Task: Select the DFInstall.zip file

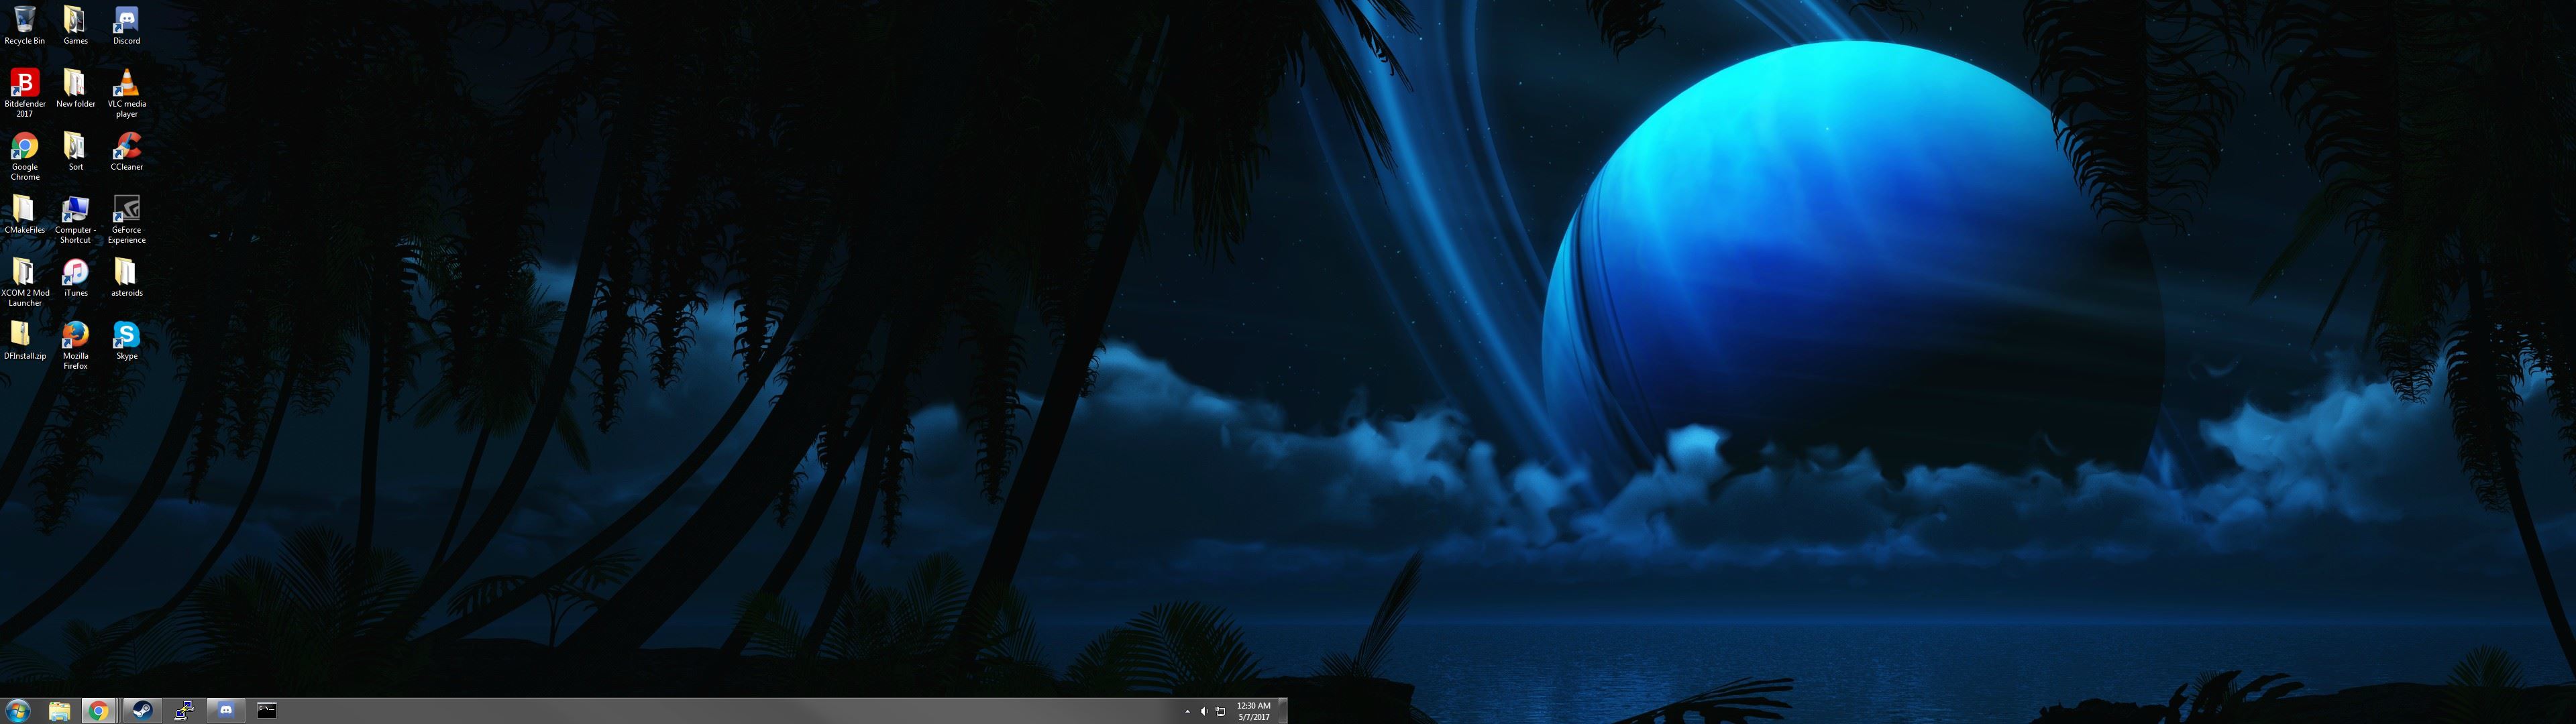Action: coord(24,336)
